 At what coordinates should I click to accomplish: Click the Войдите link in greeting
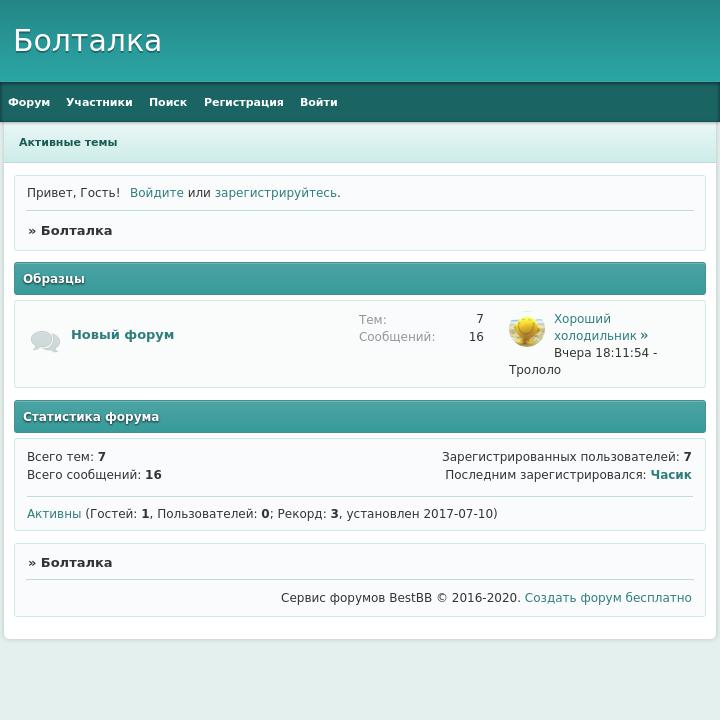tap(157, 193)
